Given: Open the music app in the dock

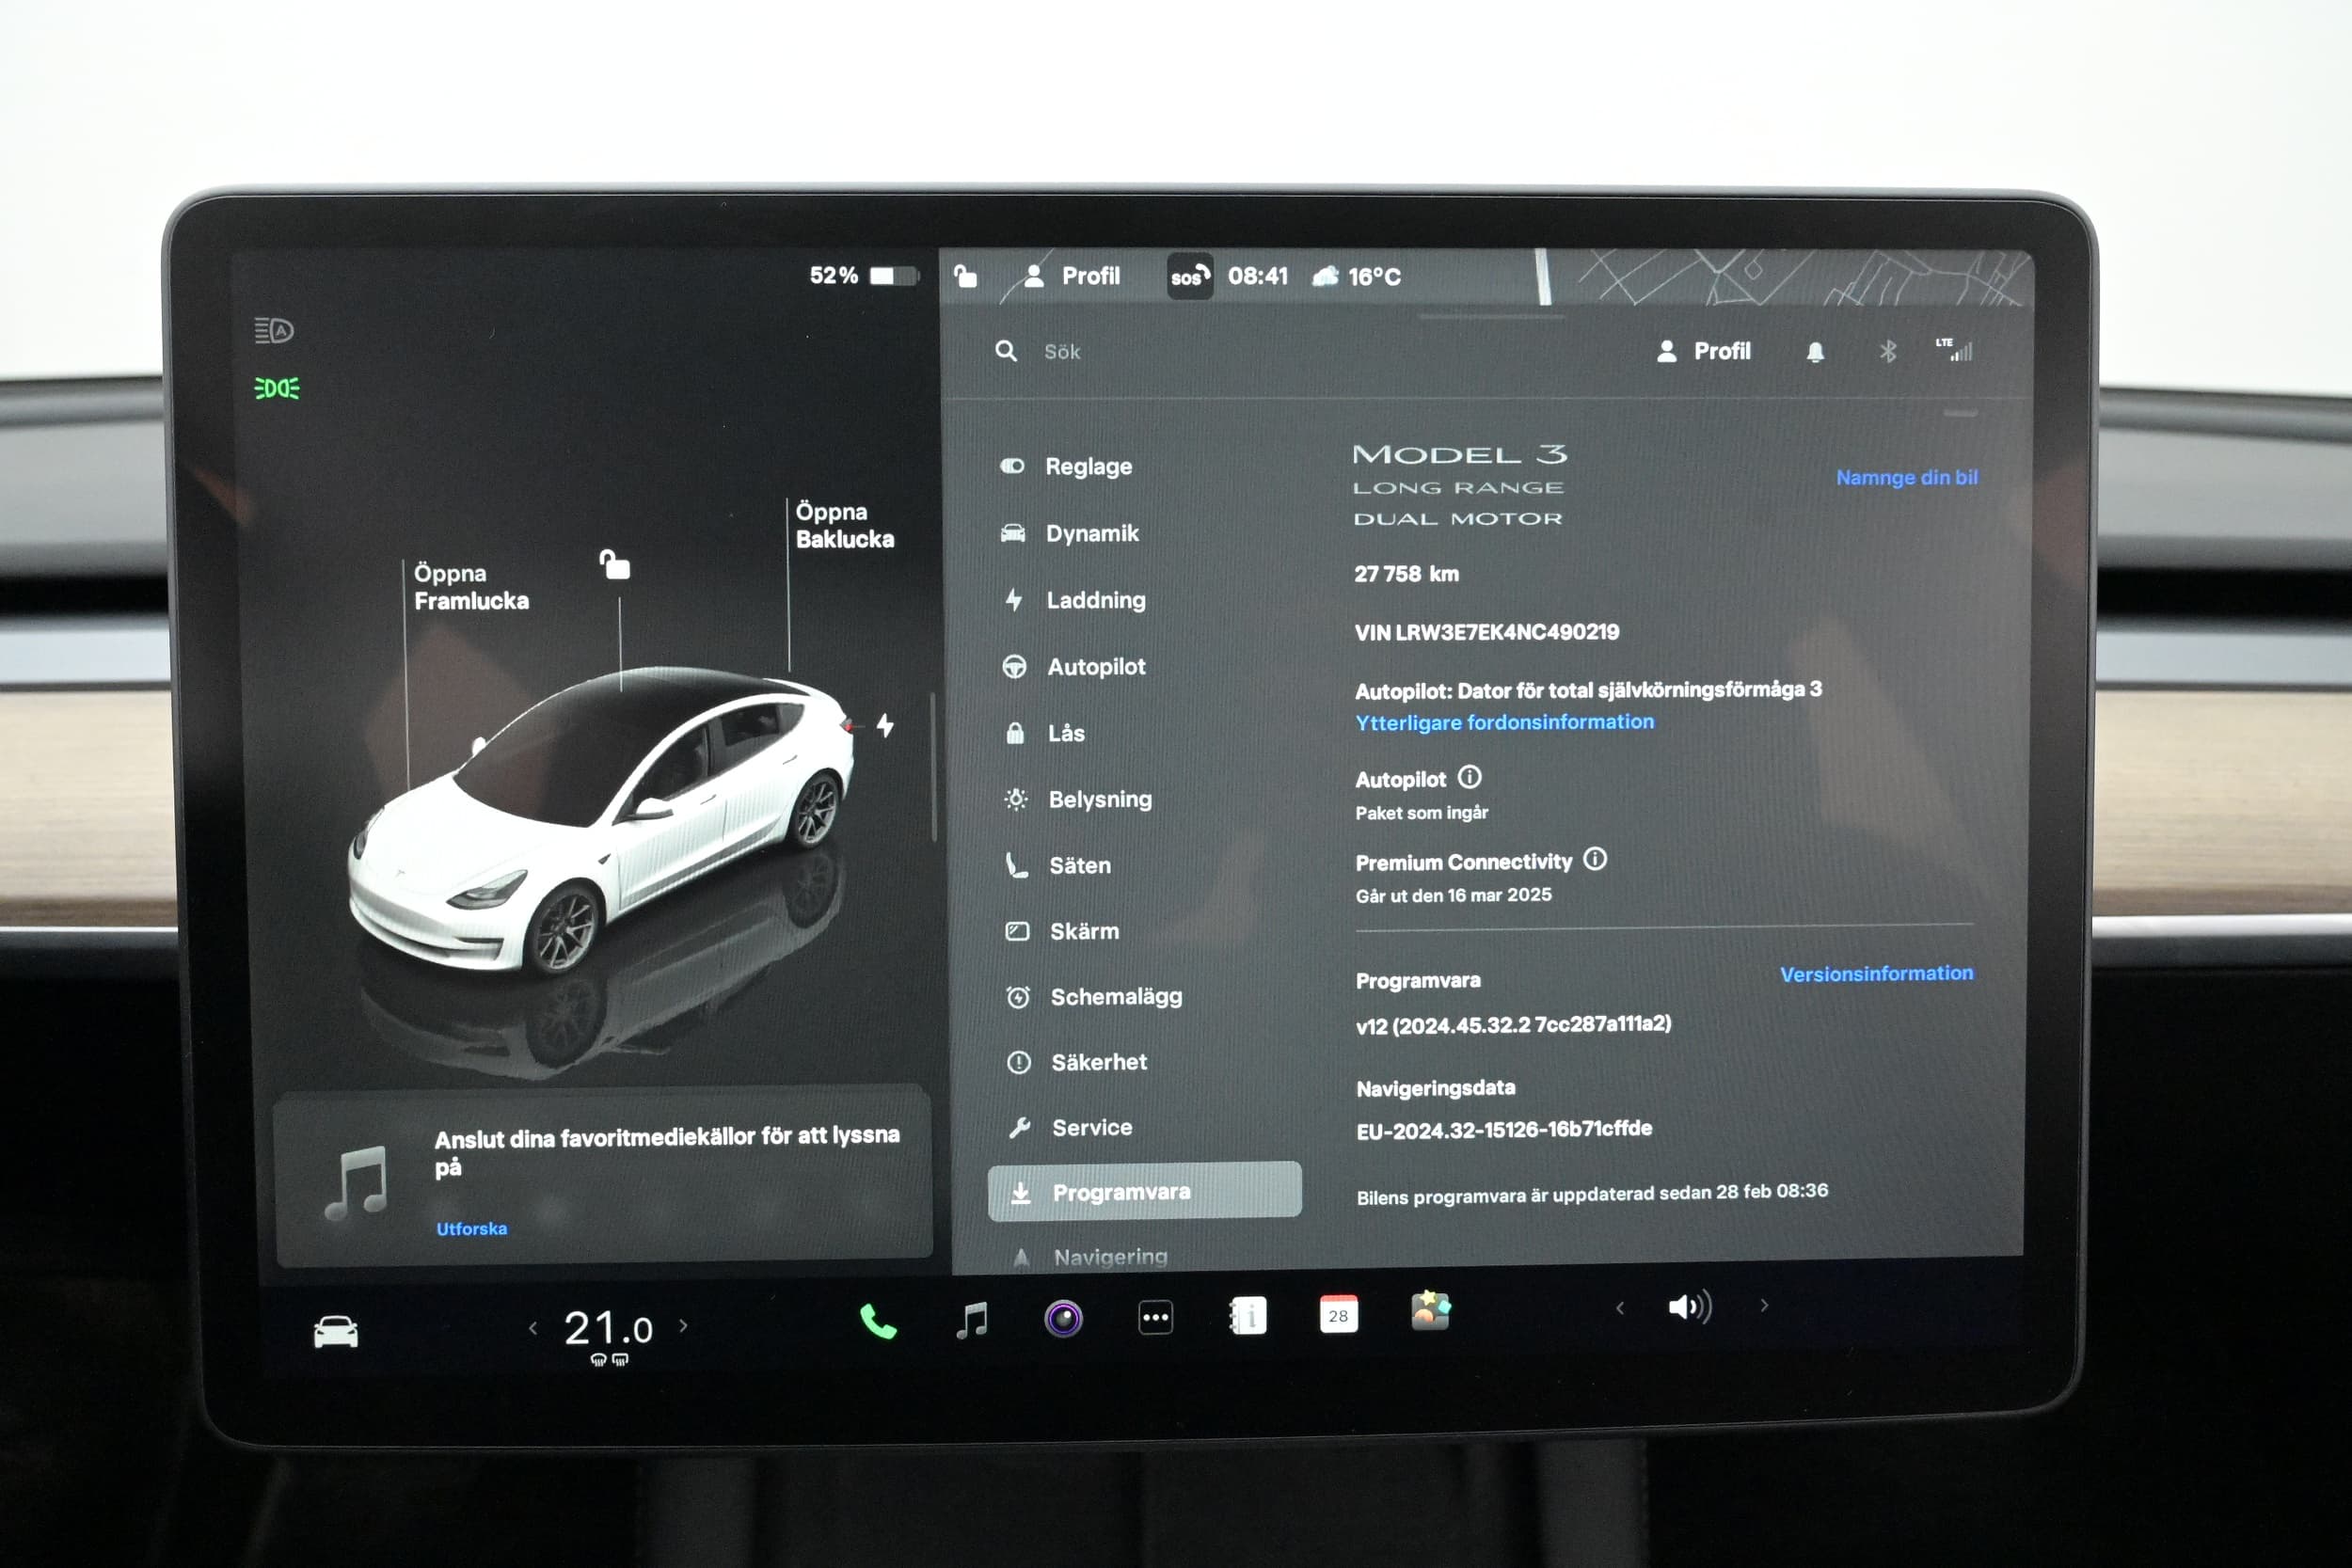Looking at the screenshot, I should [x=971, y=1319].
